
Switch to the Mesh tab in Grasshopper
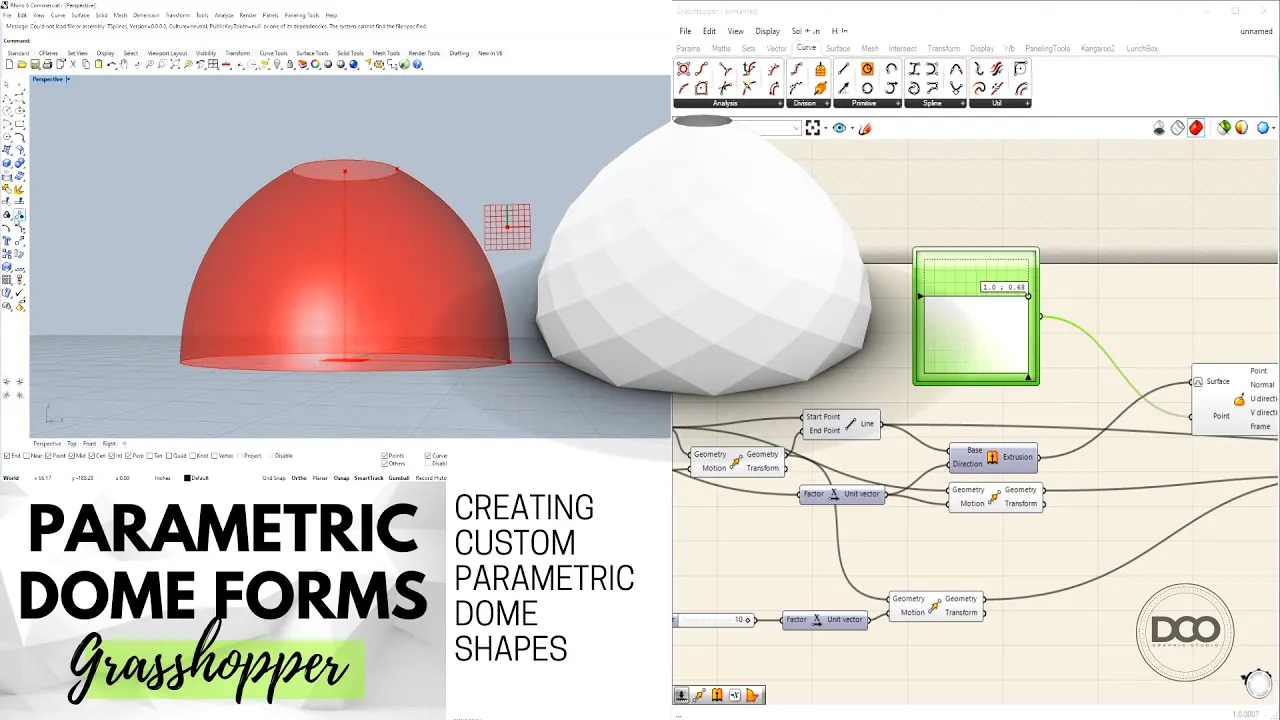[870, 48]
